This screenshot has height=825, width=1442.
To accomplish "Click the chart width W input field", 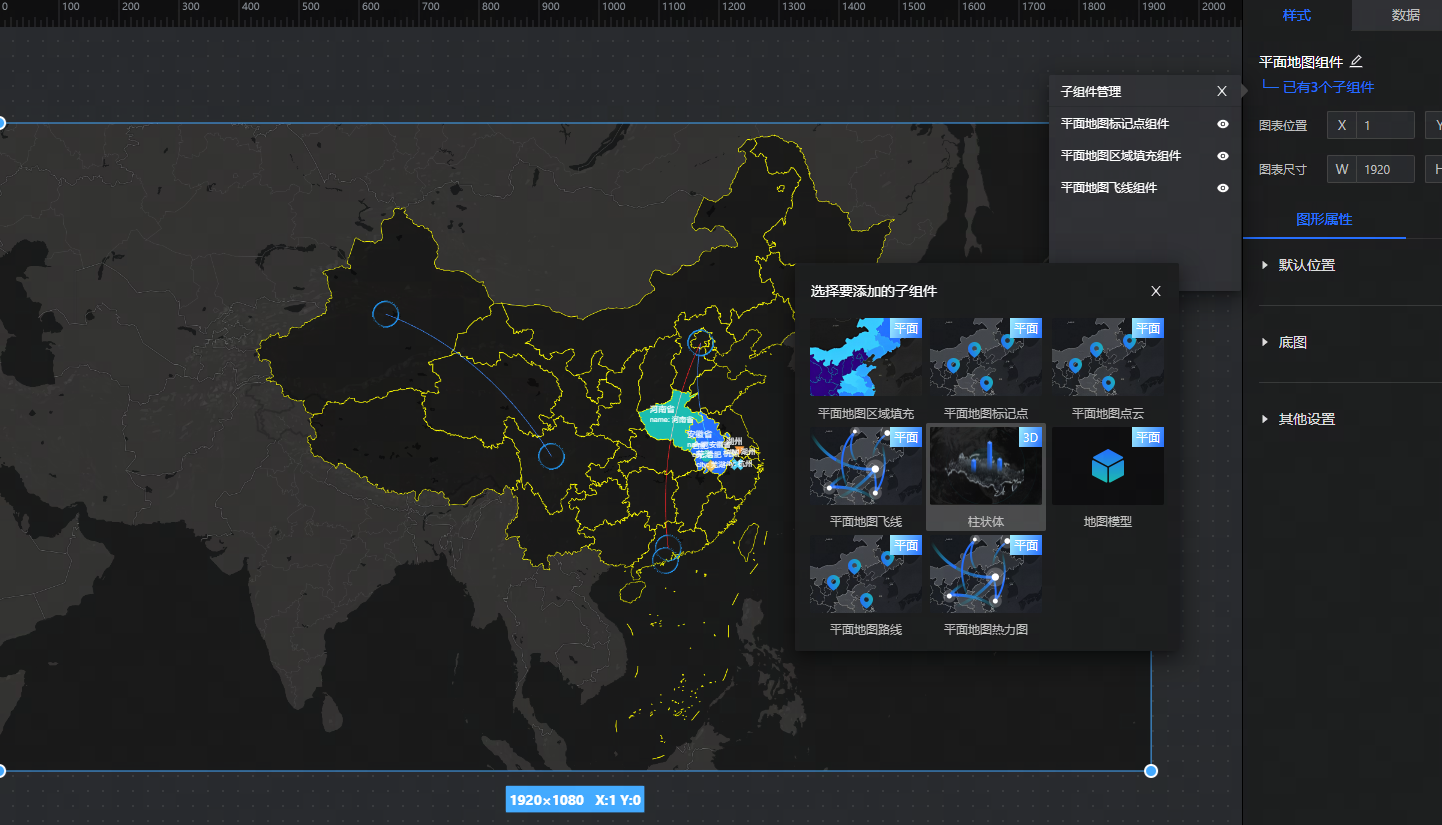I will (x=1384, y=169).
